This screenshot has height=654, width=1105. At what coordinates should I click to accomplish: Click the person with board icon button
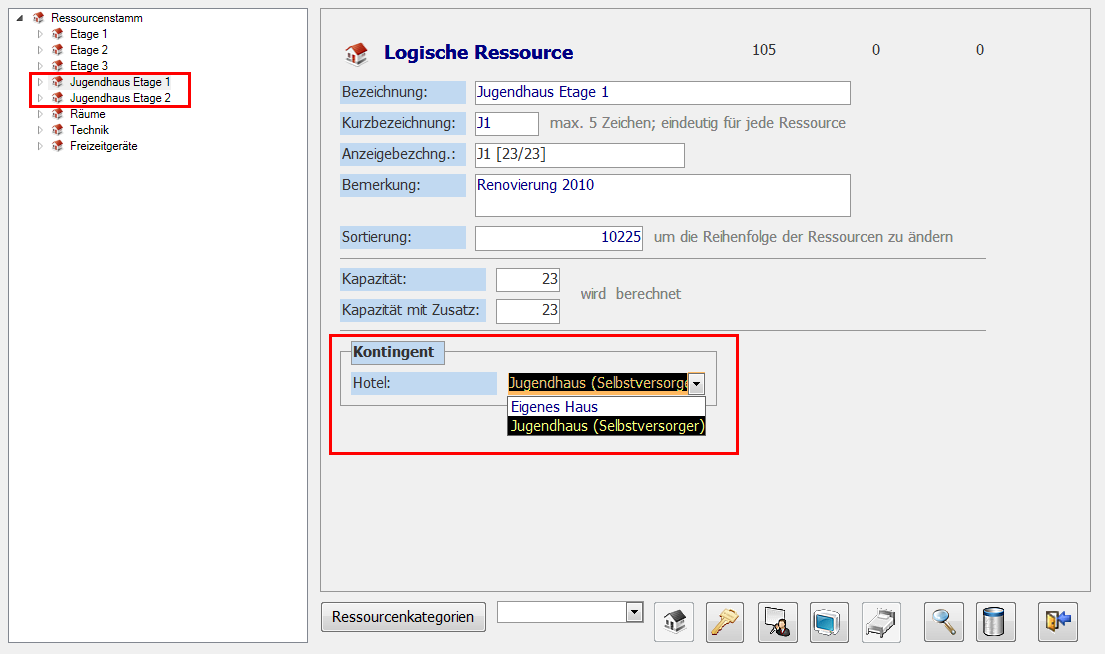pos(778,622)
